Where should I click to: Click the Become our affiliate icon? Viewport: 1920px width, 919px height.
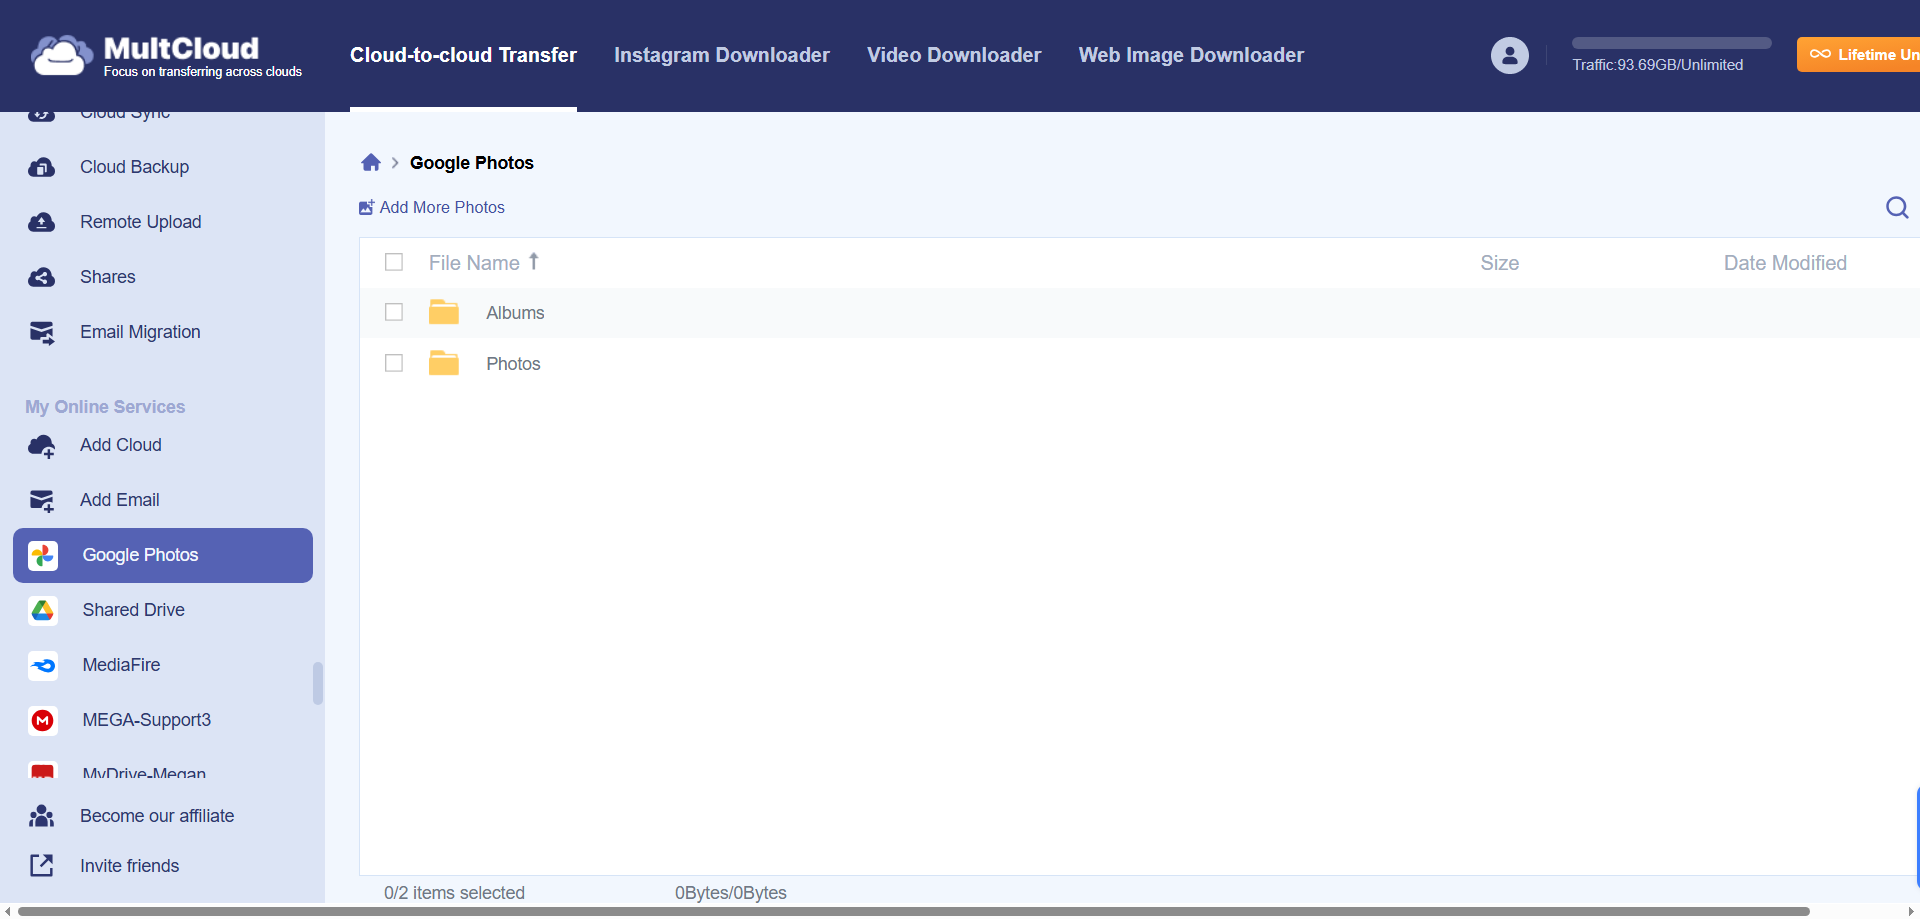coord(42,816)
